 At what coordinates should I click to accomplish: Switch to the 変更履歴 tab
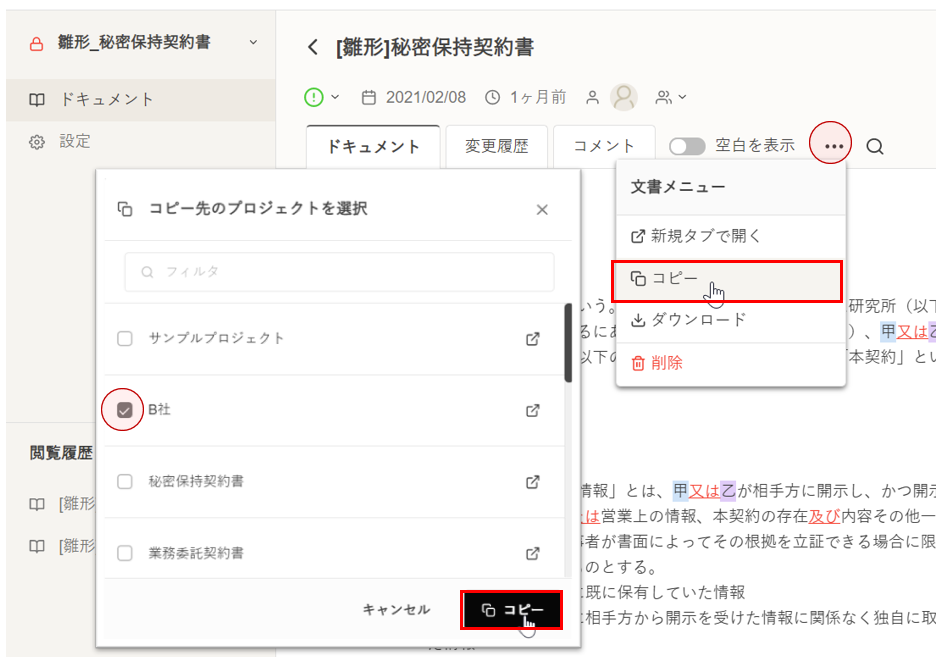click(x=496, y=146)
